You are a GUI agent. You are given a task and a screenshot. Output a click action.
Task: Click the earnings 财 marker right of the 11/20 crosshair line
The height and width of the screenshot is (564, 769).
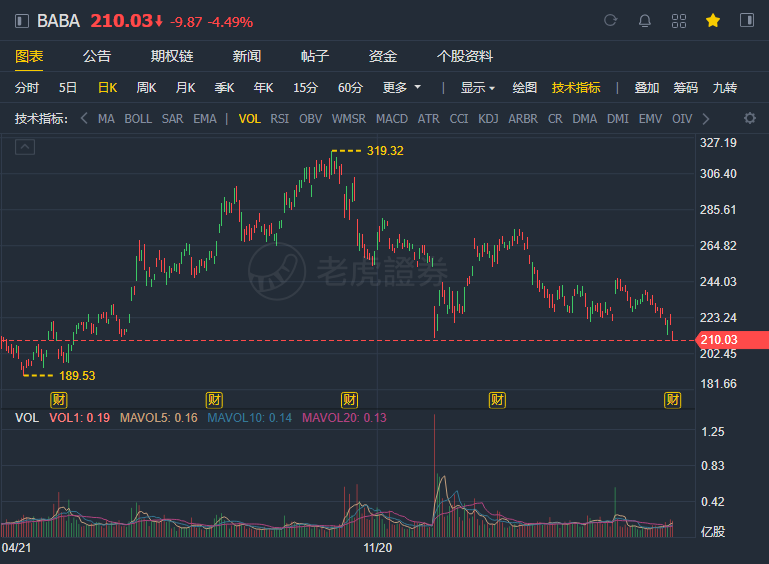point(497,400)
